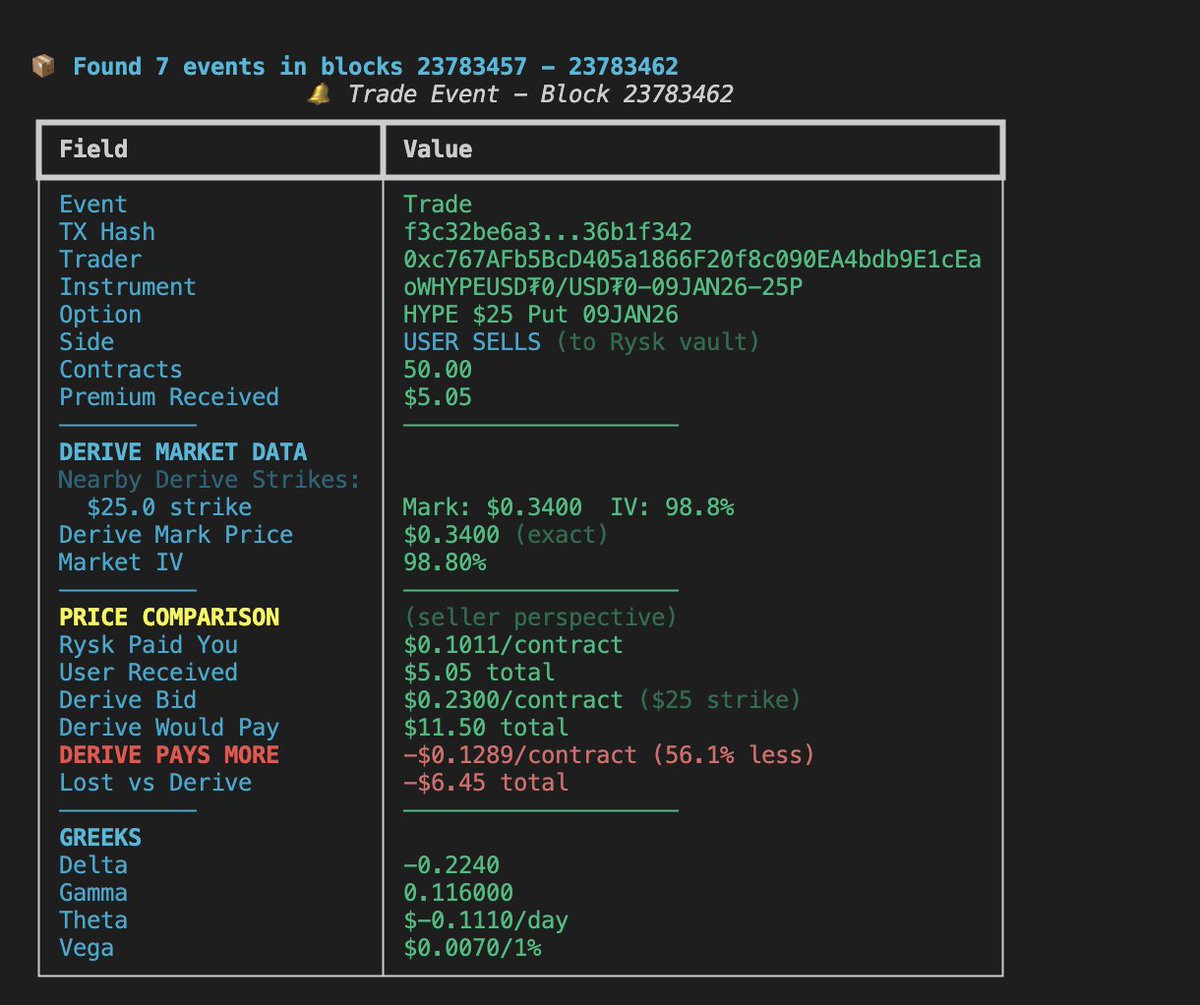Click the 'Rysk Paid You' label
This screenshot has width=1200, height=1005.
pyautogui.click(x=148, y=645)
